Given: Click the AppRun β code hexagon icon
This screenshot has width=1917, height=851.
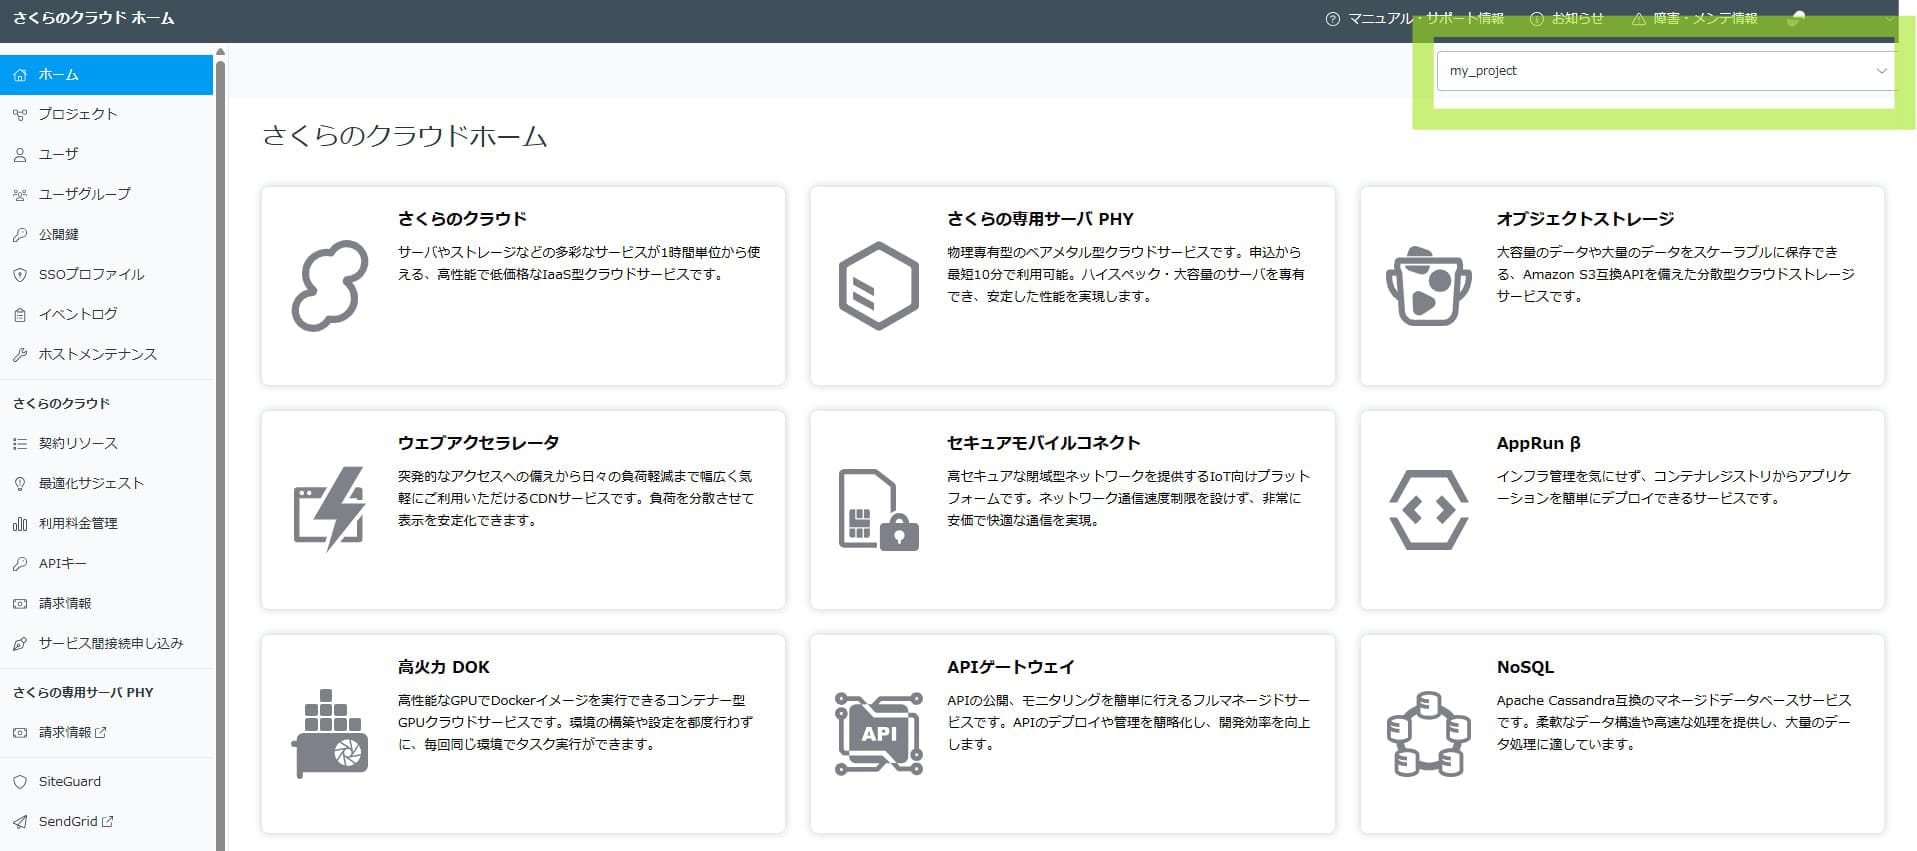Looking at the screenshot, I should (x=1429, y=510).
